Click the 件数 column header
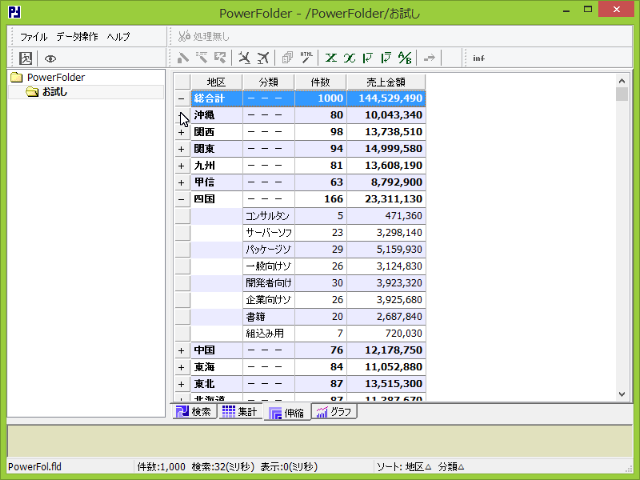This screenshot has width=640, height=480. click(x=320, y=82)
